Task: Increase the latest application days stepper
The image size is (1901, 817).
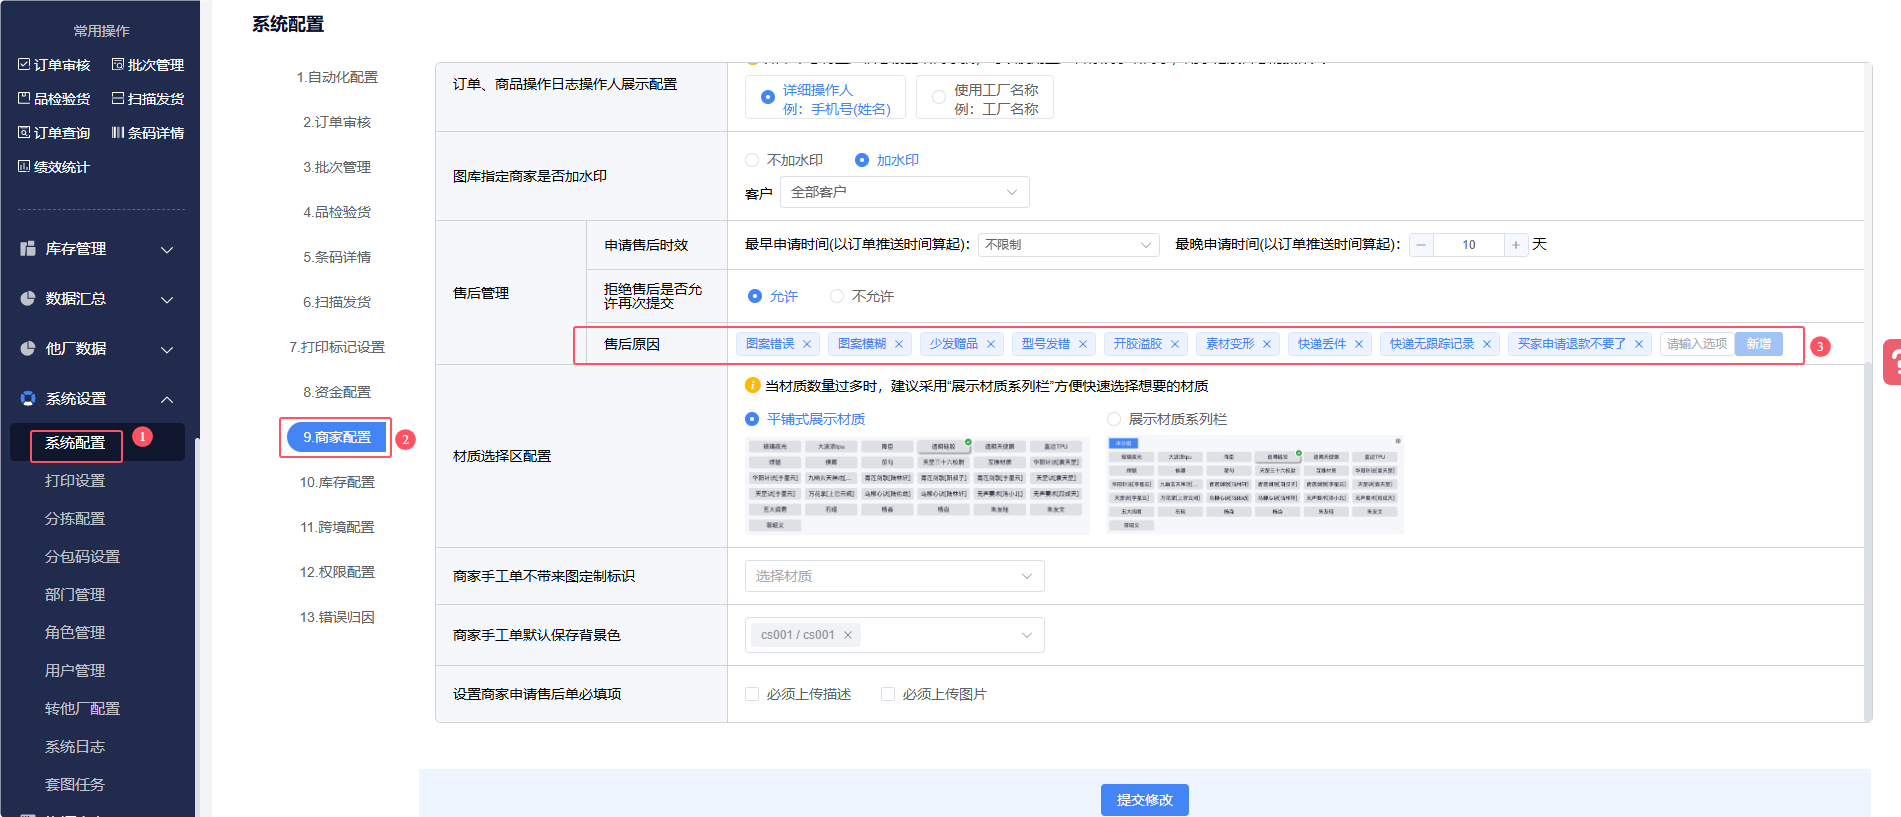Action: click(x=1516, y=245)
